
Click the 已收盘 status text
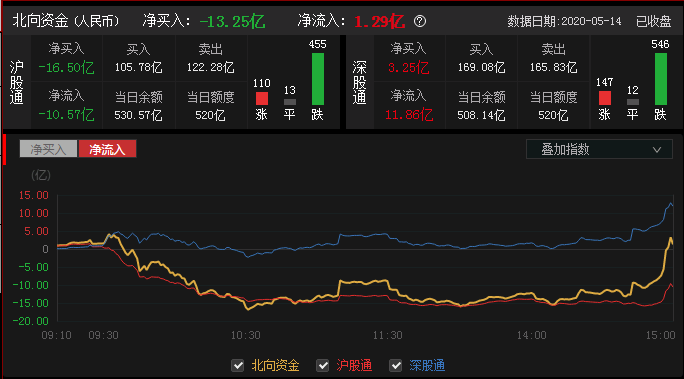(x=653, y=21)
